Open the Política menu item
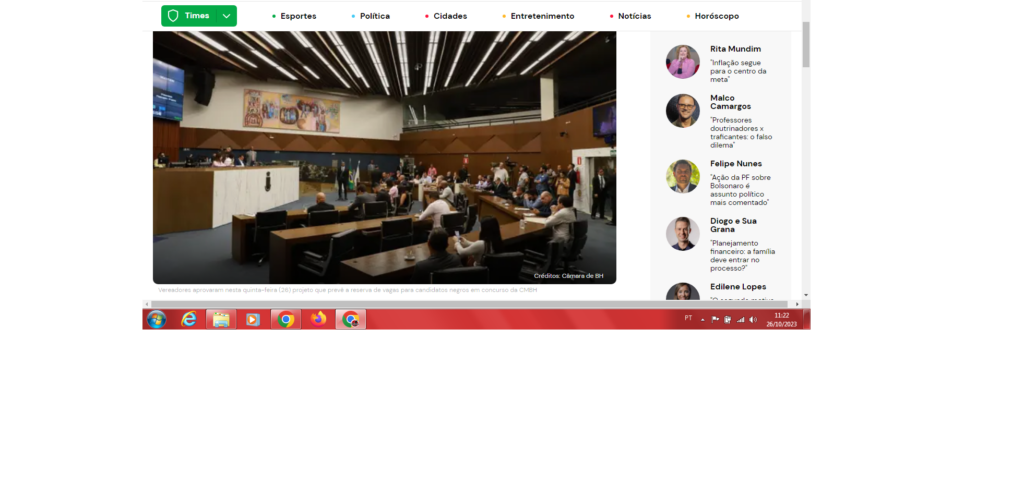The image size is (1024, 487). click(x=375, y=16)
